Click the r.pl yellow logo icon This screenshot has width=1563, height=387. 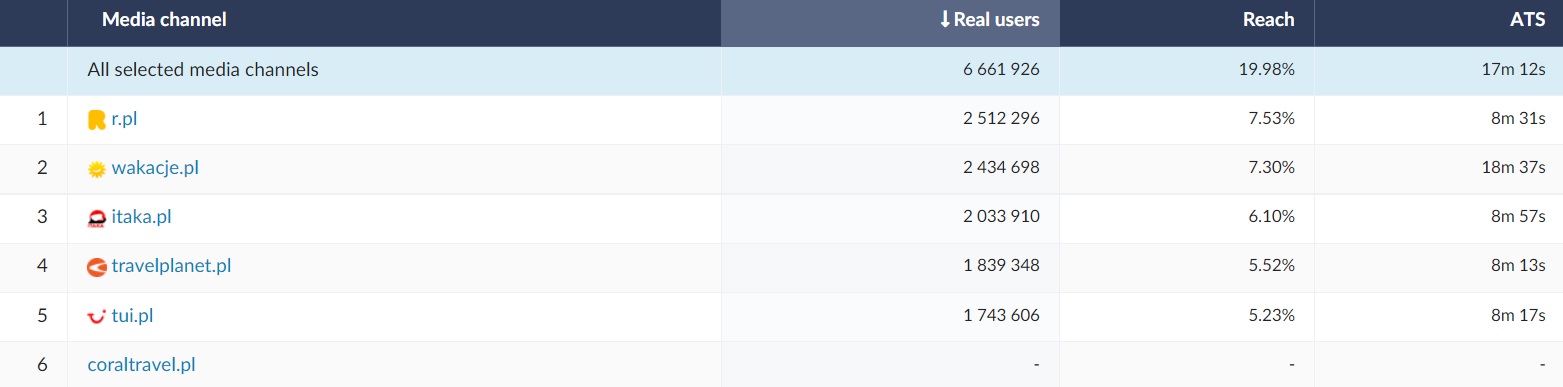[97, 120]
